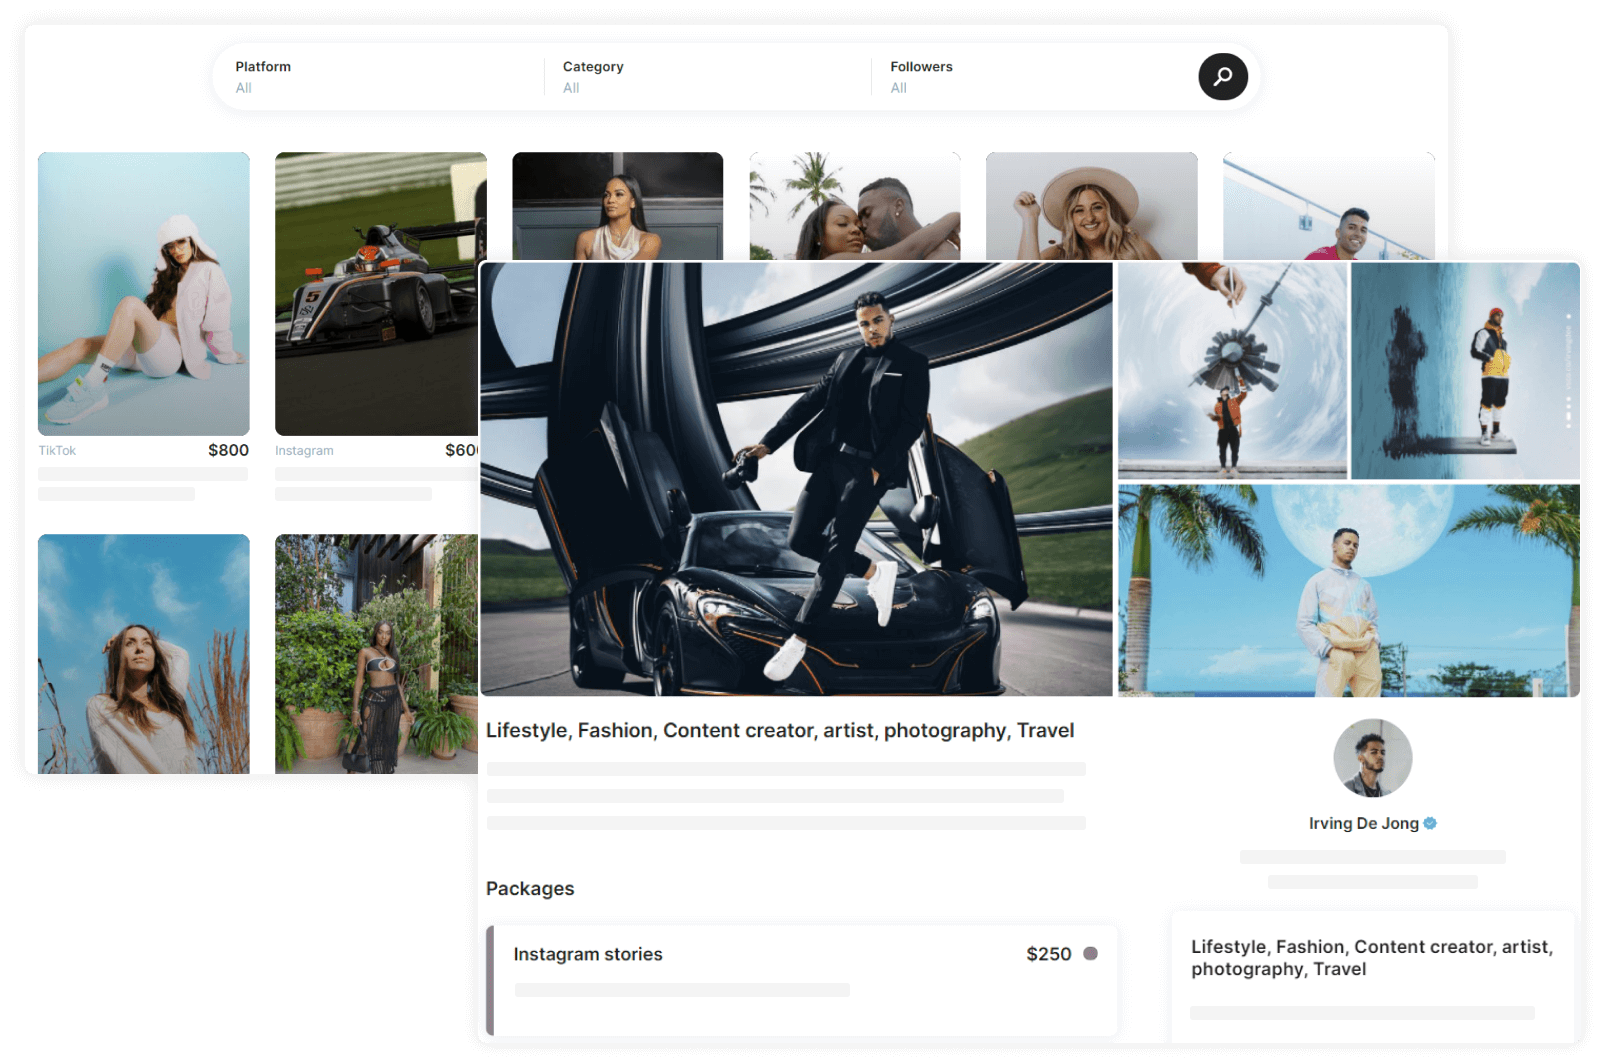Click the Instagram platform label on race card

coord(304,451)
